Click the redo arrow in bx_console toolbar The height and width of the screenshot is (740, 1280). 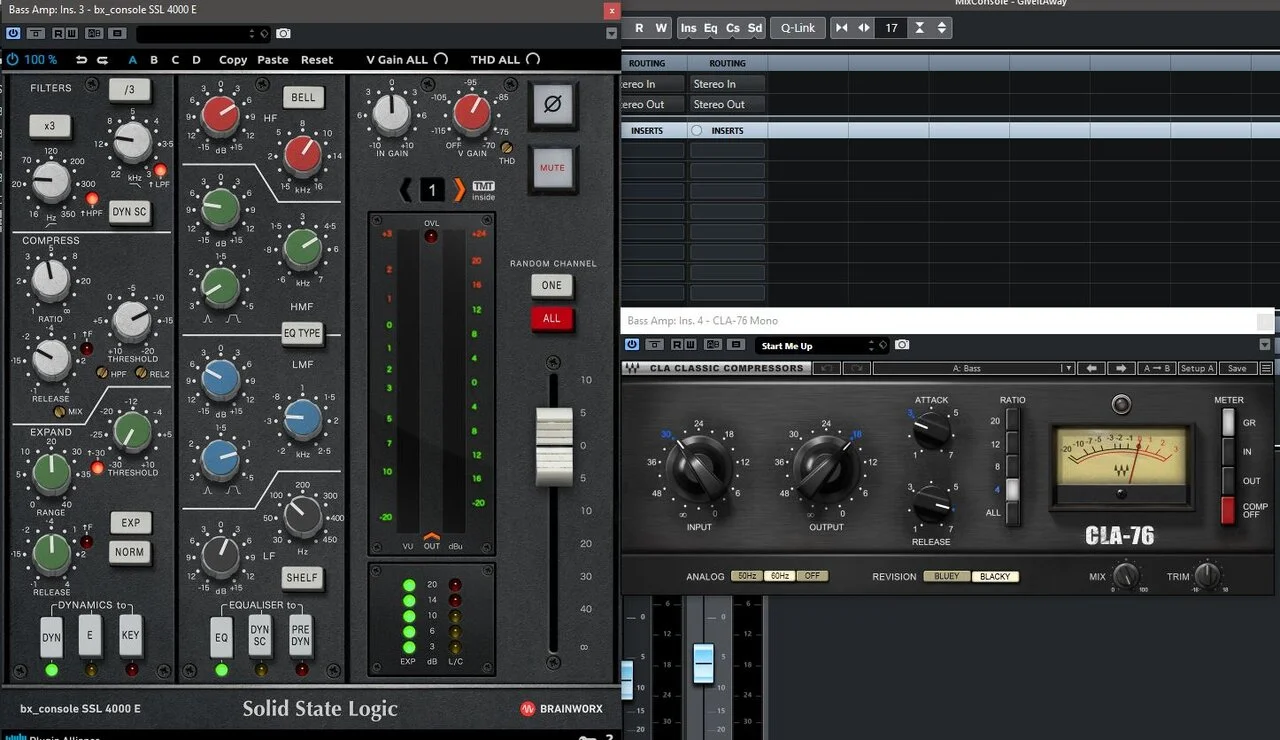pyautogui.click(x=102, y=60)
